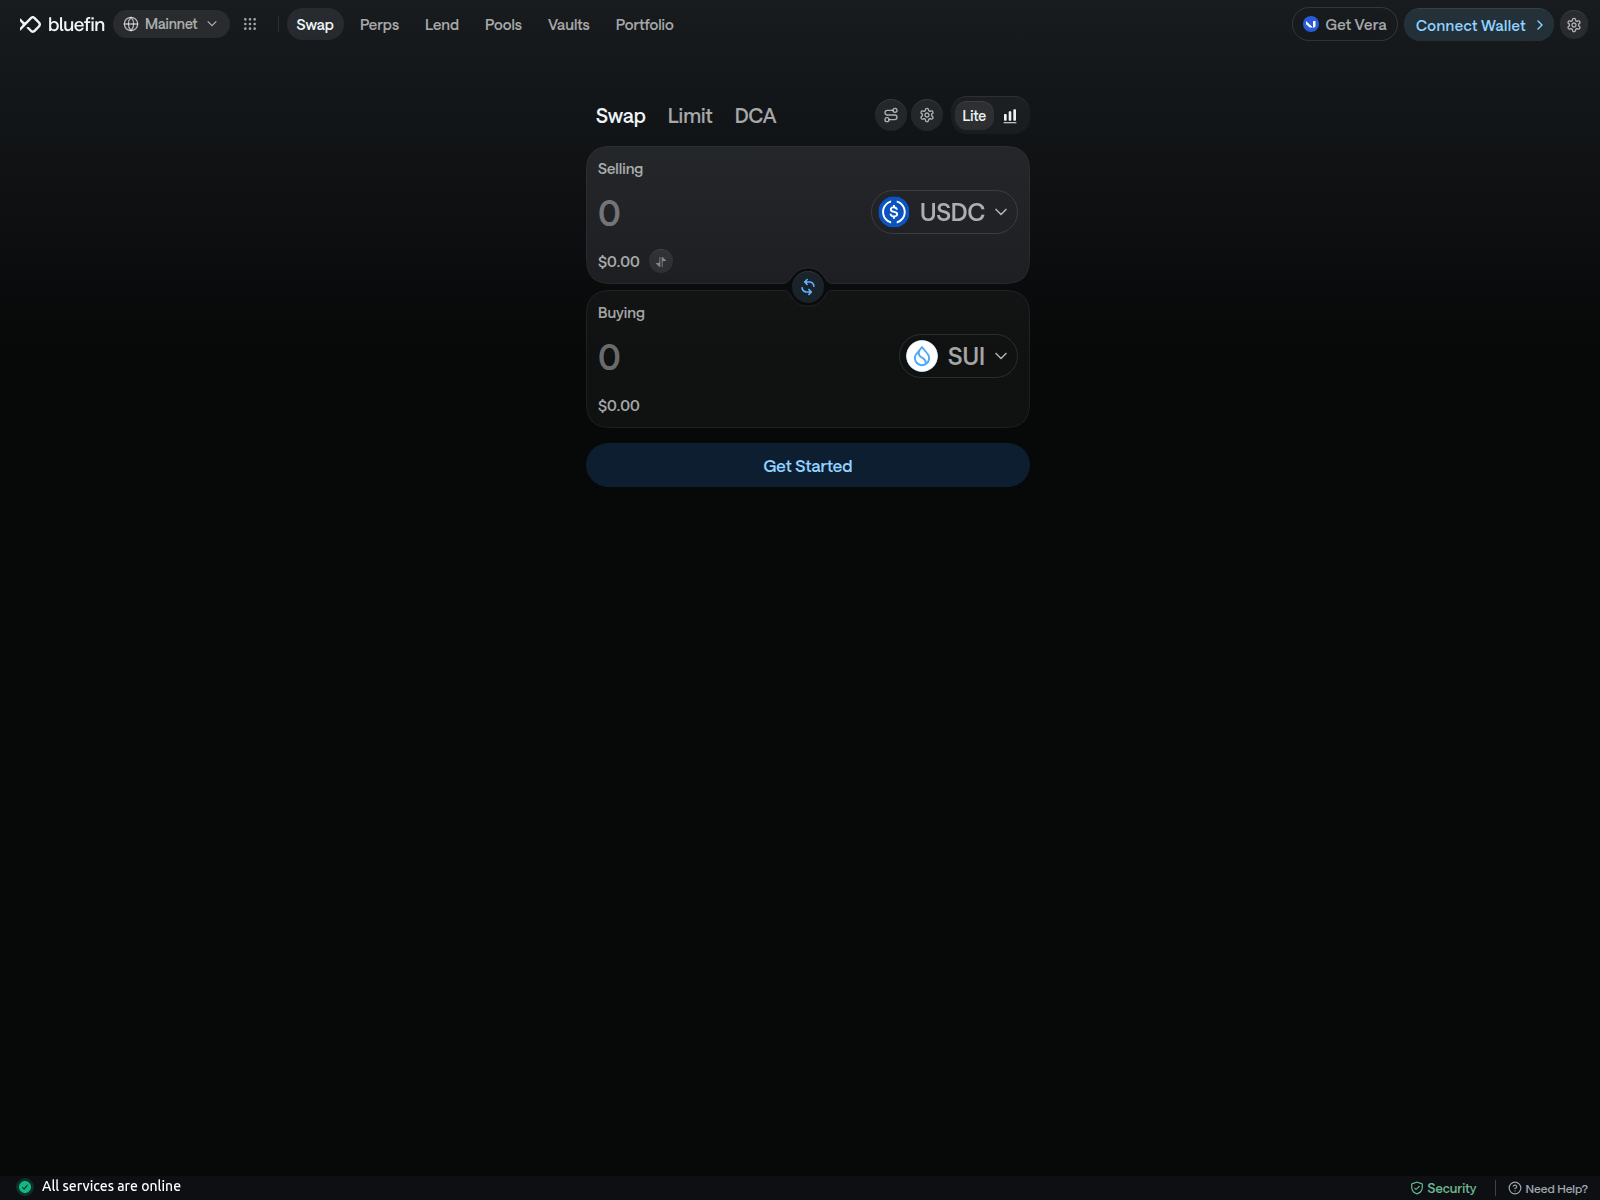
Task: Open the Pools page
Action: [x=503, y=24]
